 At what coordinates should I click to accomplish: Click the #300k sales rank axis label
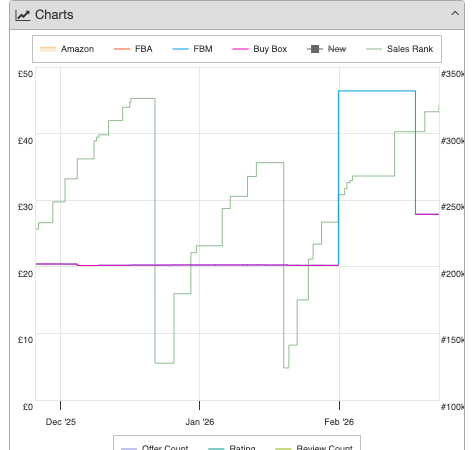click(452, 141)
